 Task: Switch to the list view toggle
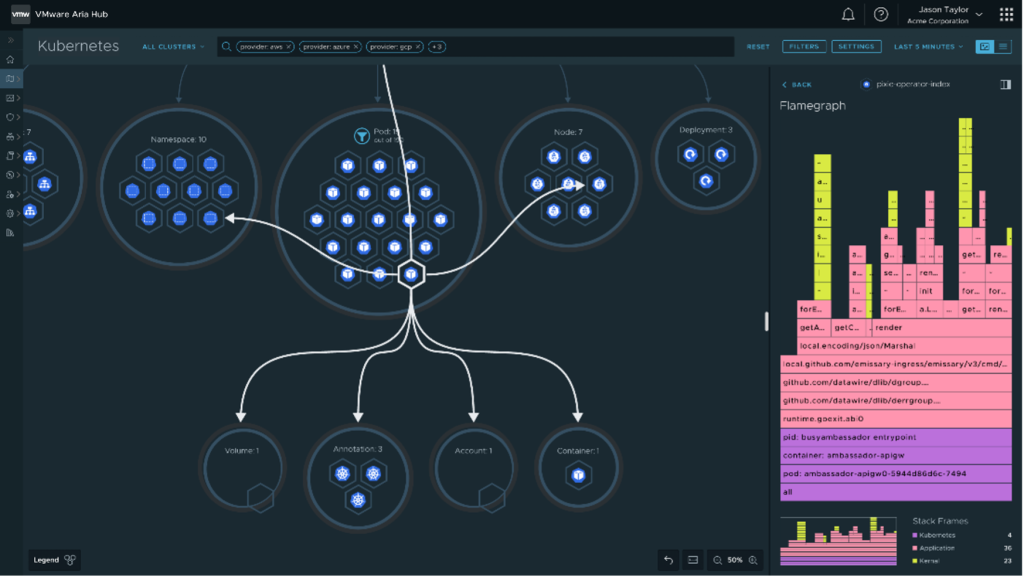click(1003, 47)
